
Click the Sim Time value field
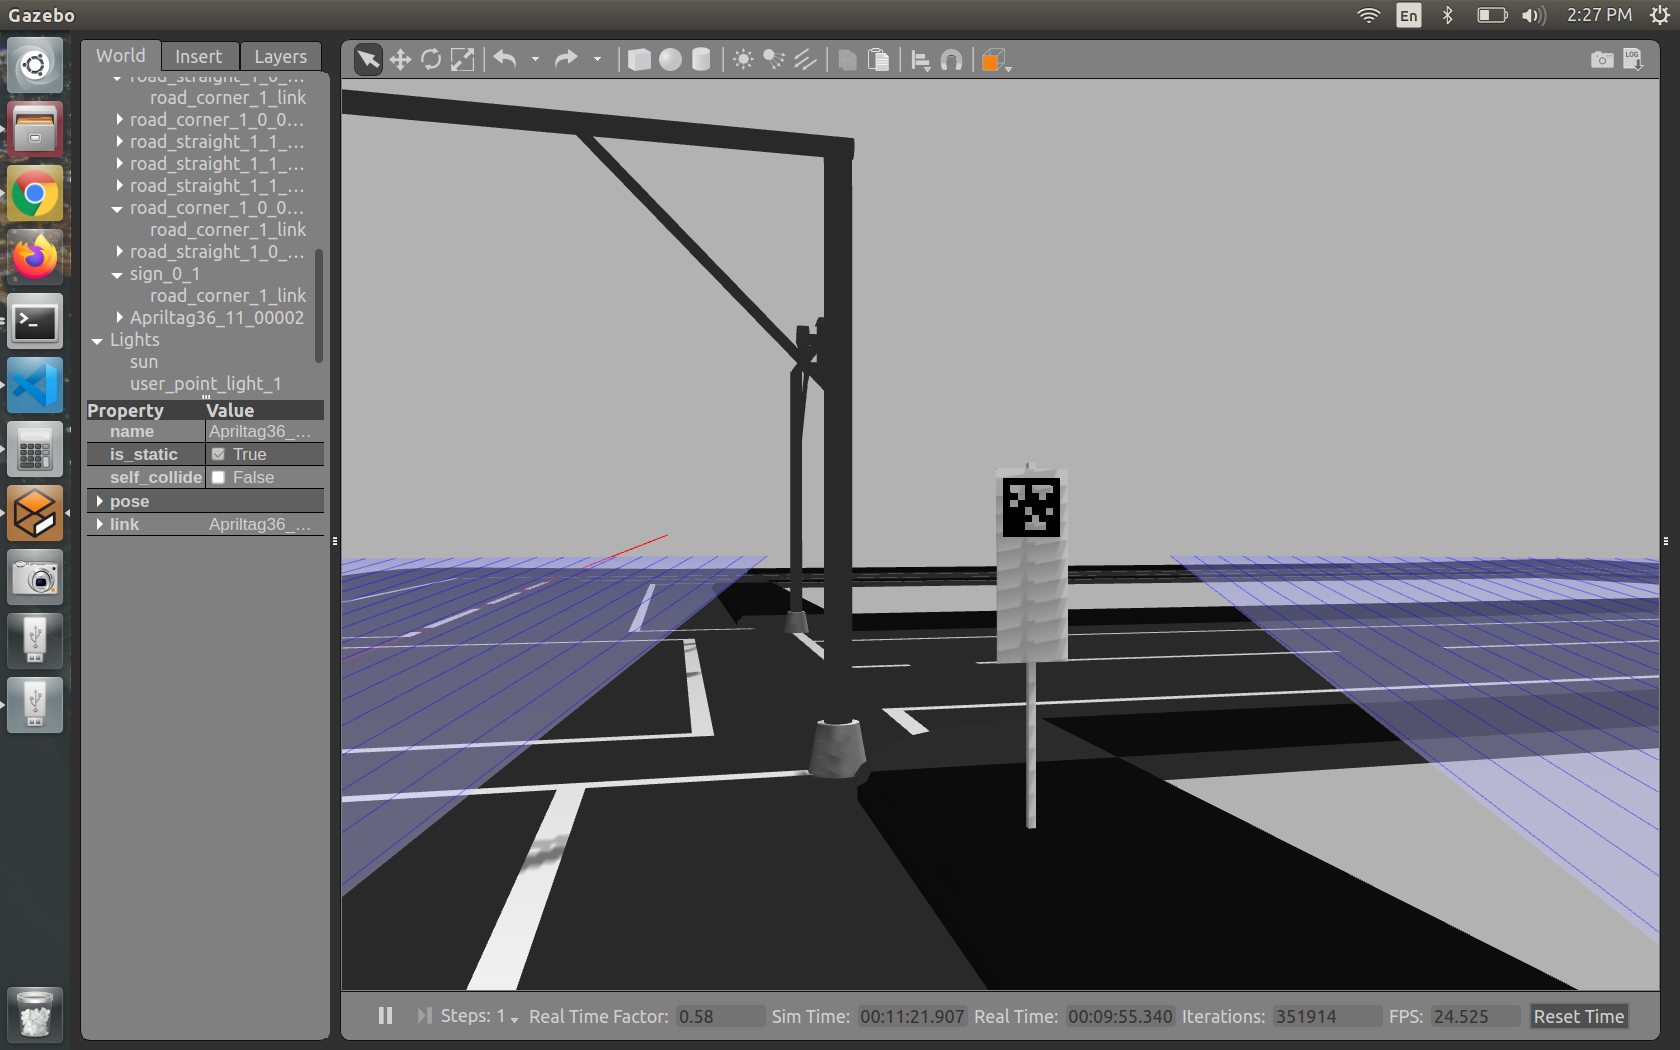pyautogui.click(x=912, y=1016)
